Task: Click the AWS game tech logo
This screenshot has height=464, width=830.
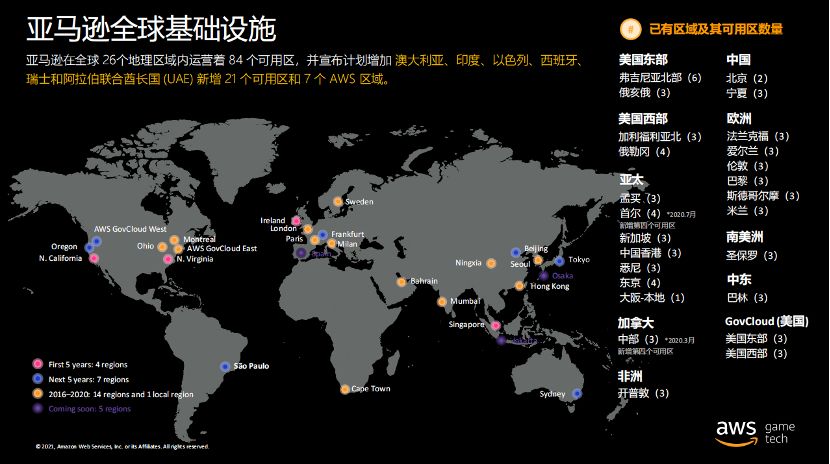Action: [755, 432]
